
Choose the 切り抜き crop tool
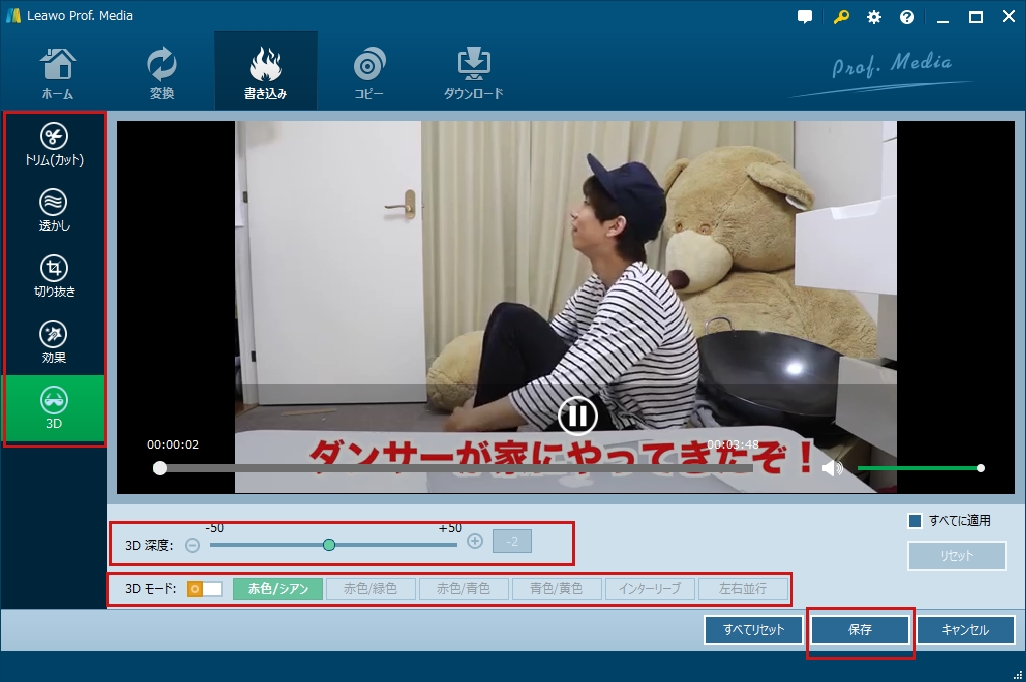(x=54, y=276)
